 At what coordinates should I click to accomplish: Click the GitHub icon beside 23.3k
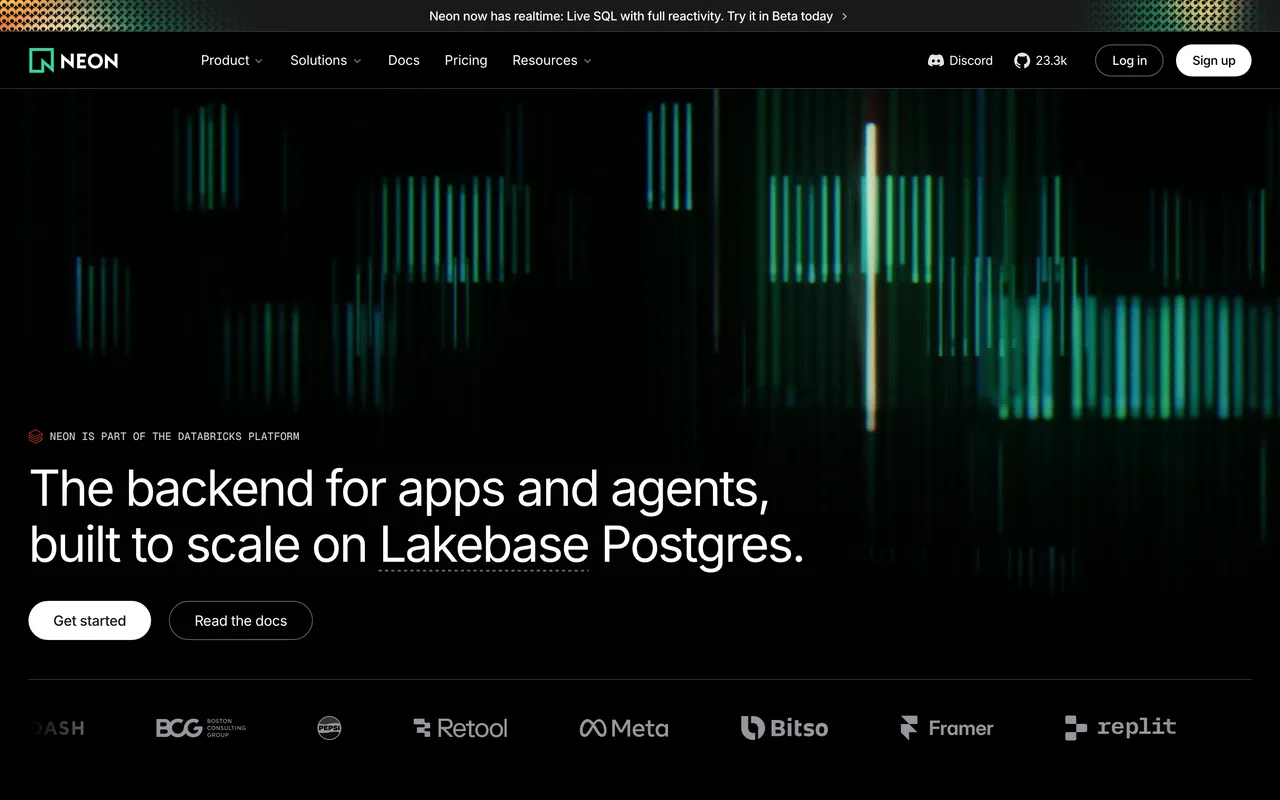(x=1022, y=61)
